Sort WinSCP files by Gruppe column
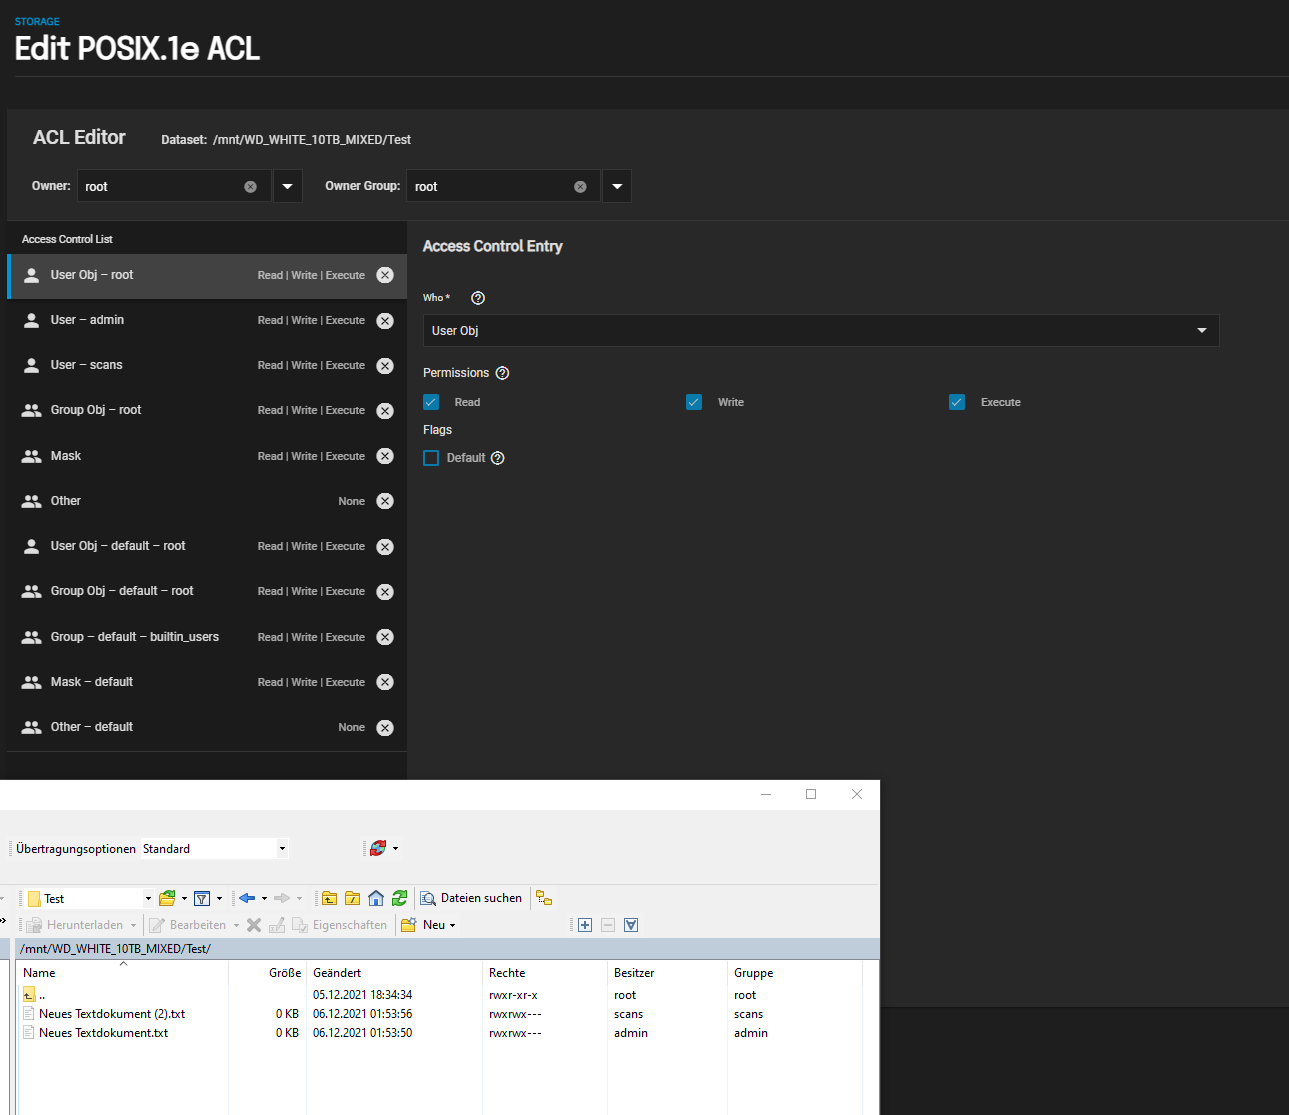 click(x=794, y=972)
